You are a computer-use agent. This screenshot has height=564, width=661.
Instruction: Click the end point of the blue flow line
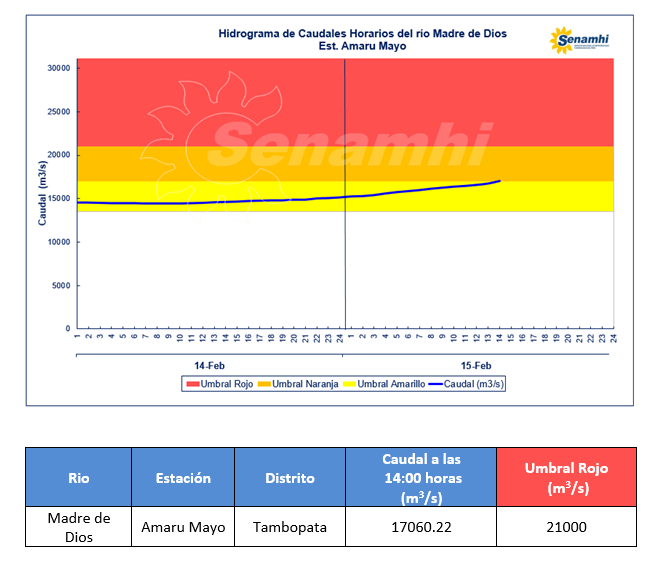pos(500,181)
